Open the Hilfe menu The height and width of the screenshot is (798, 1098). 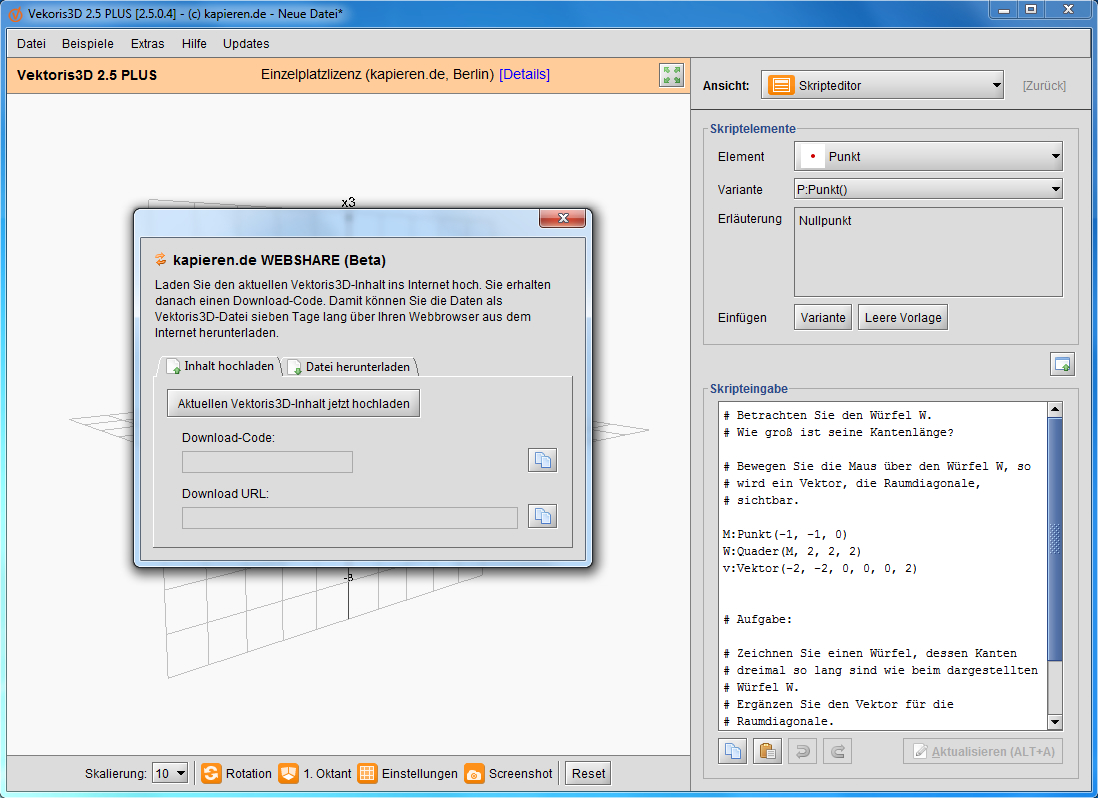pos(194,43)
